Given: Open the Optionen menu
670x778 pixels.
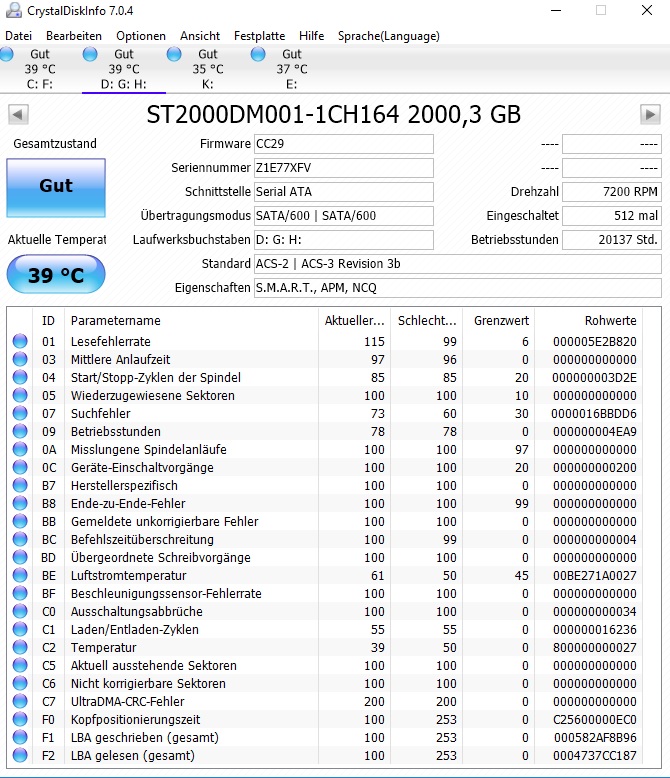Looking at the screenshot, I should [141, 36].
